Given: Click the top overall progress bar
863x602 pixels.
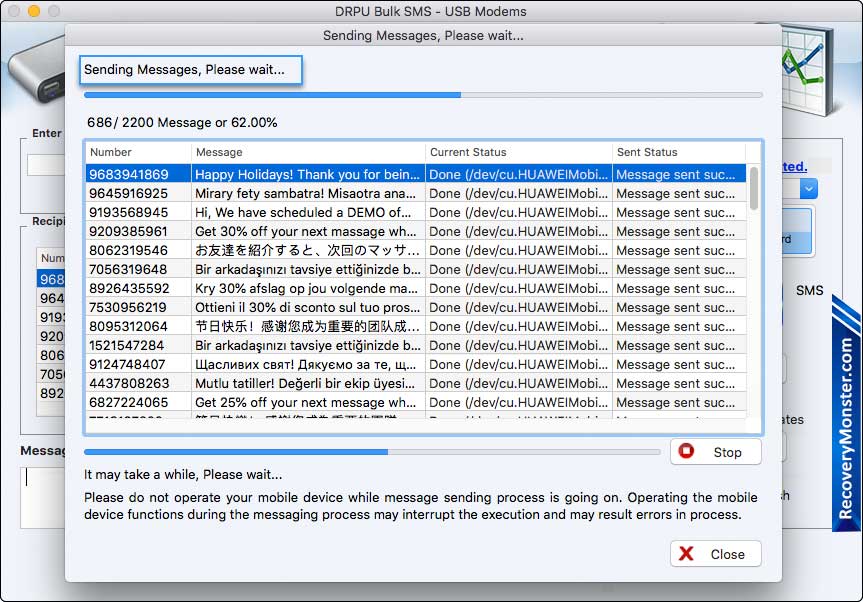Looking at the screenshot, I should (x=423, y=95).
